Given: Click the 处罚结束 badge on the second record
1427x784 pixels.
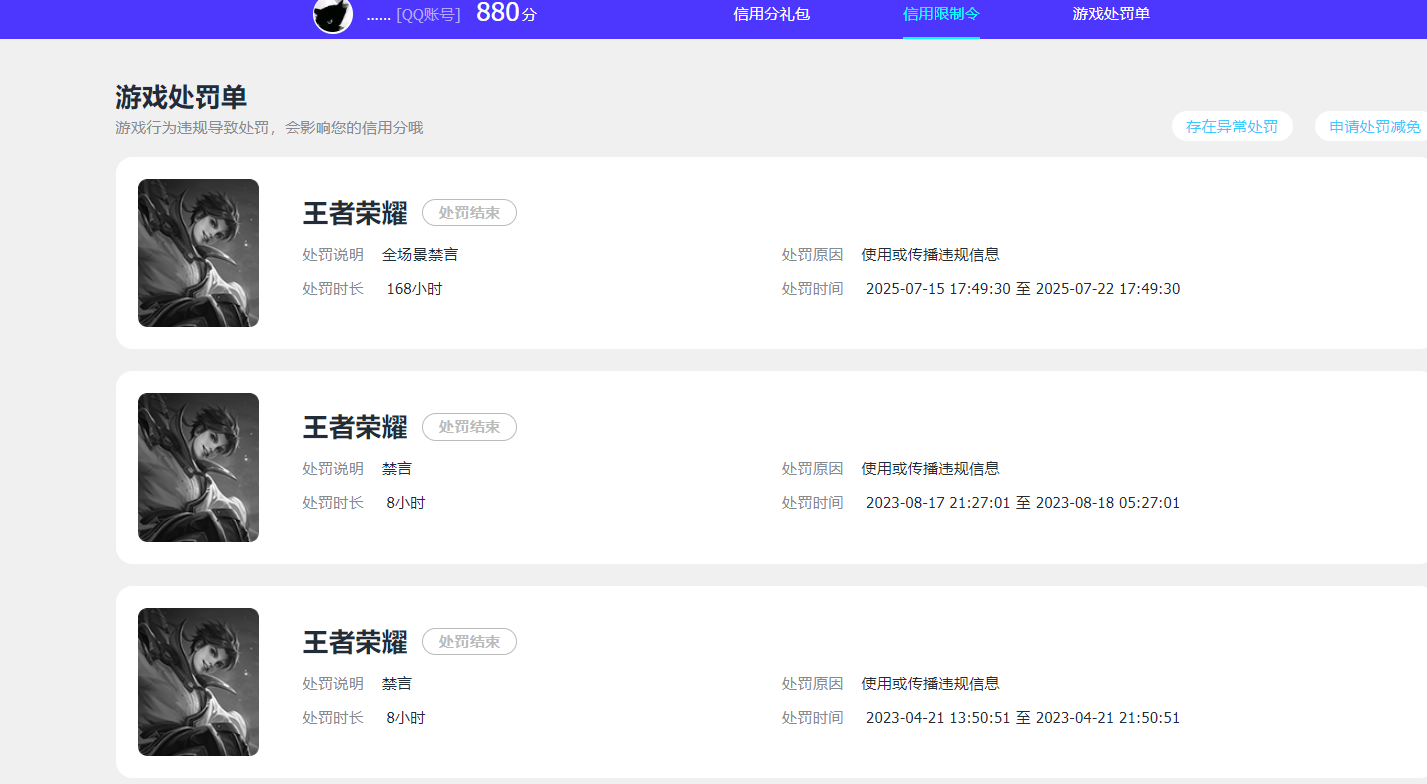Looking at the screenshot, I should click(469, 427).
